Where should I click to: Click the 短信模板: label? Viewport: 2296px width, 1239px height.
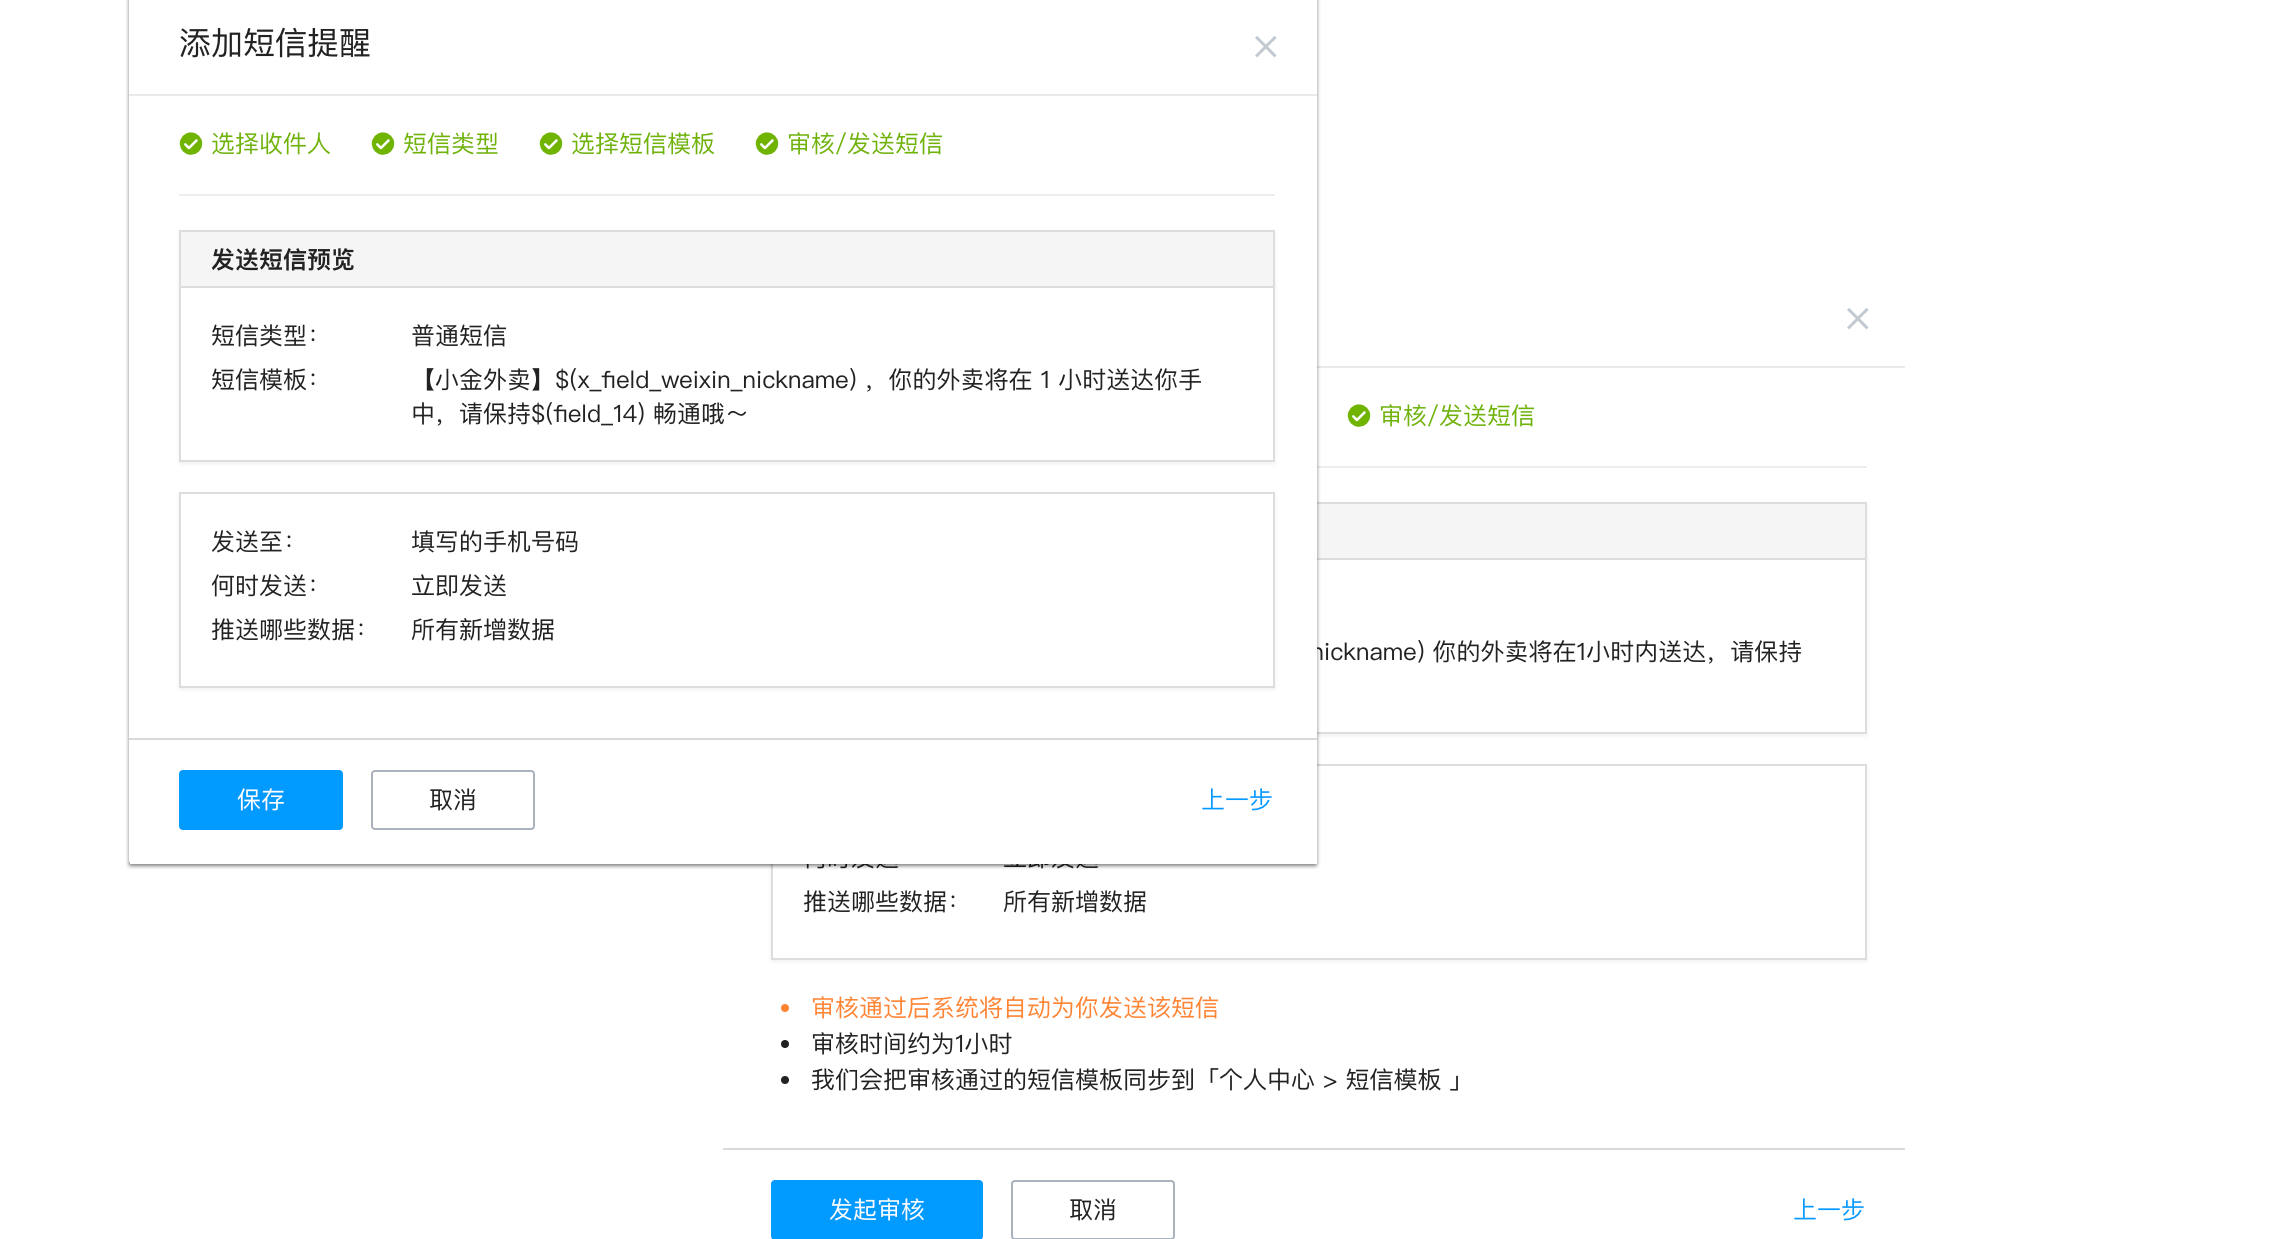point(264,380)
